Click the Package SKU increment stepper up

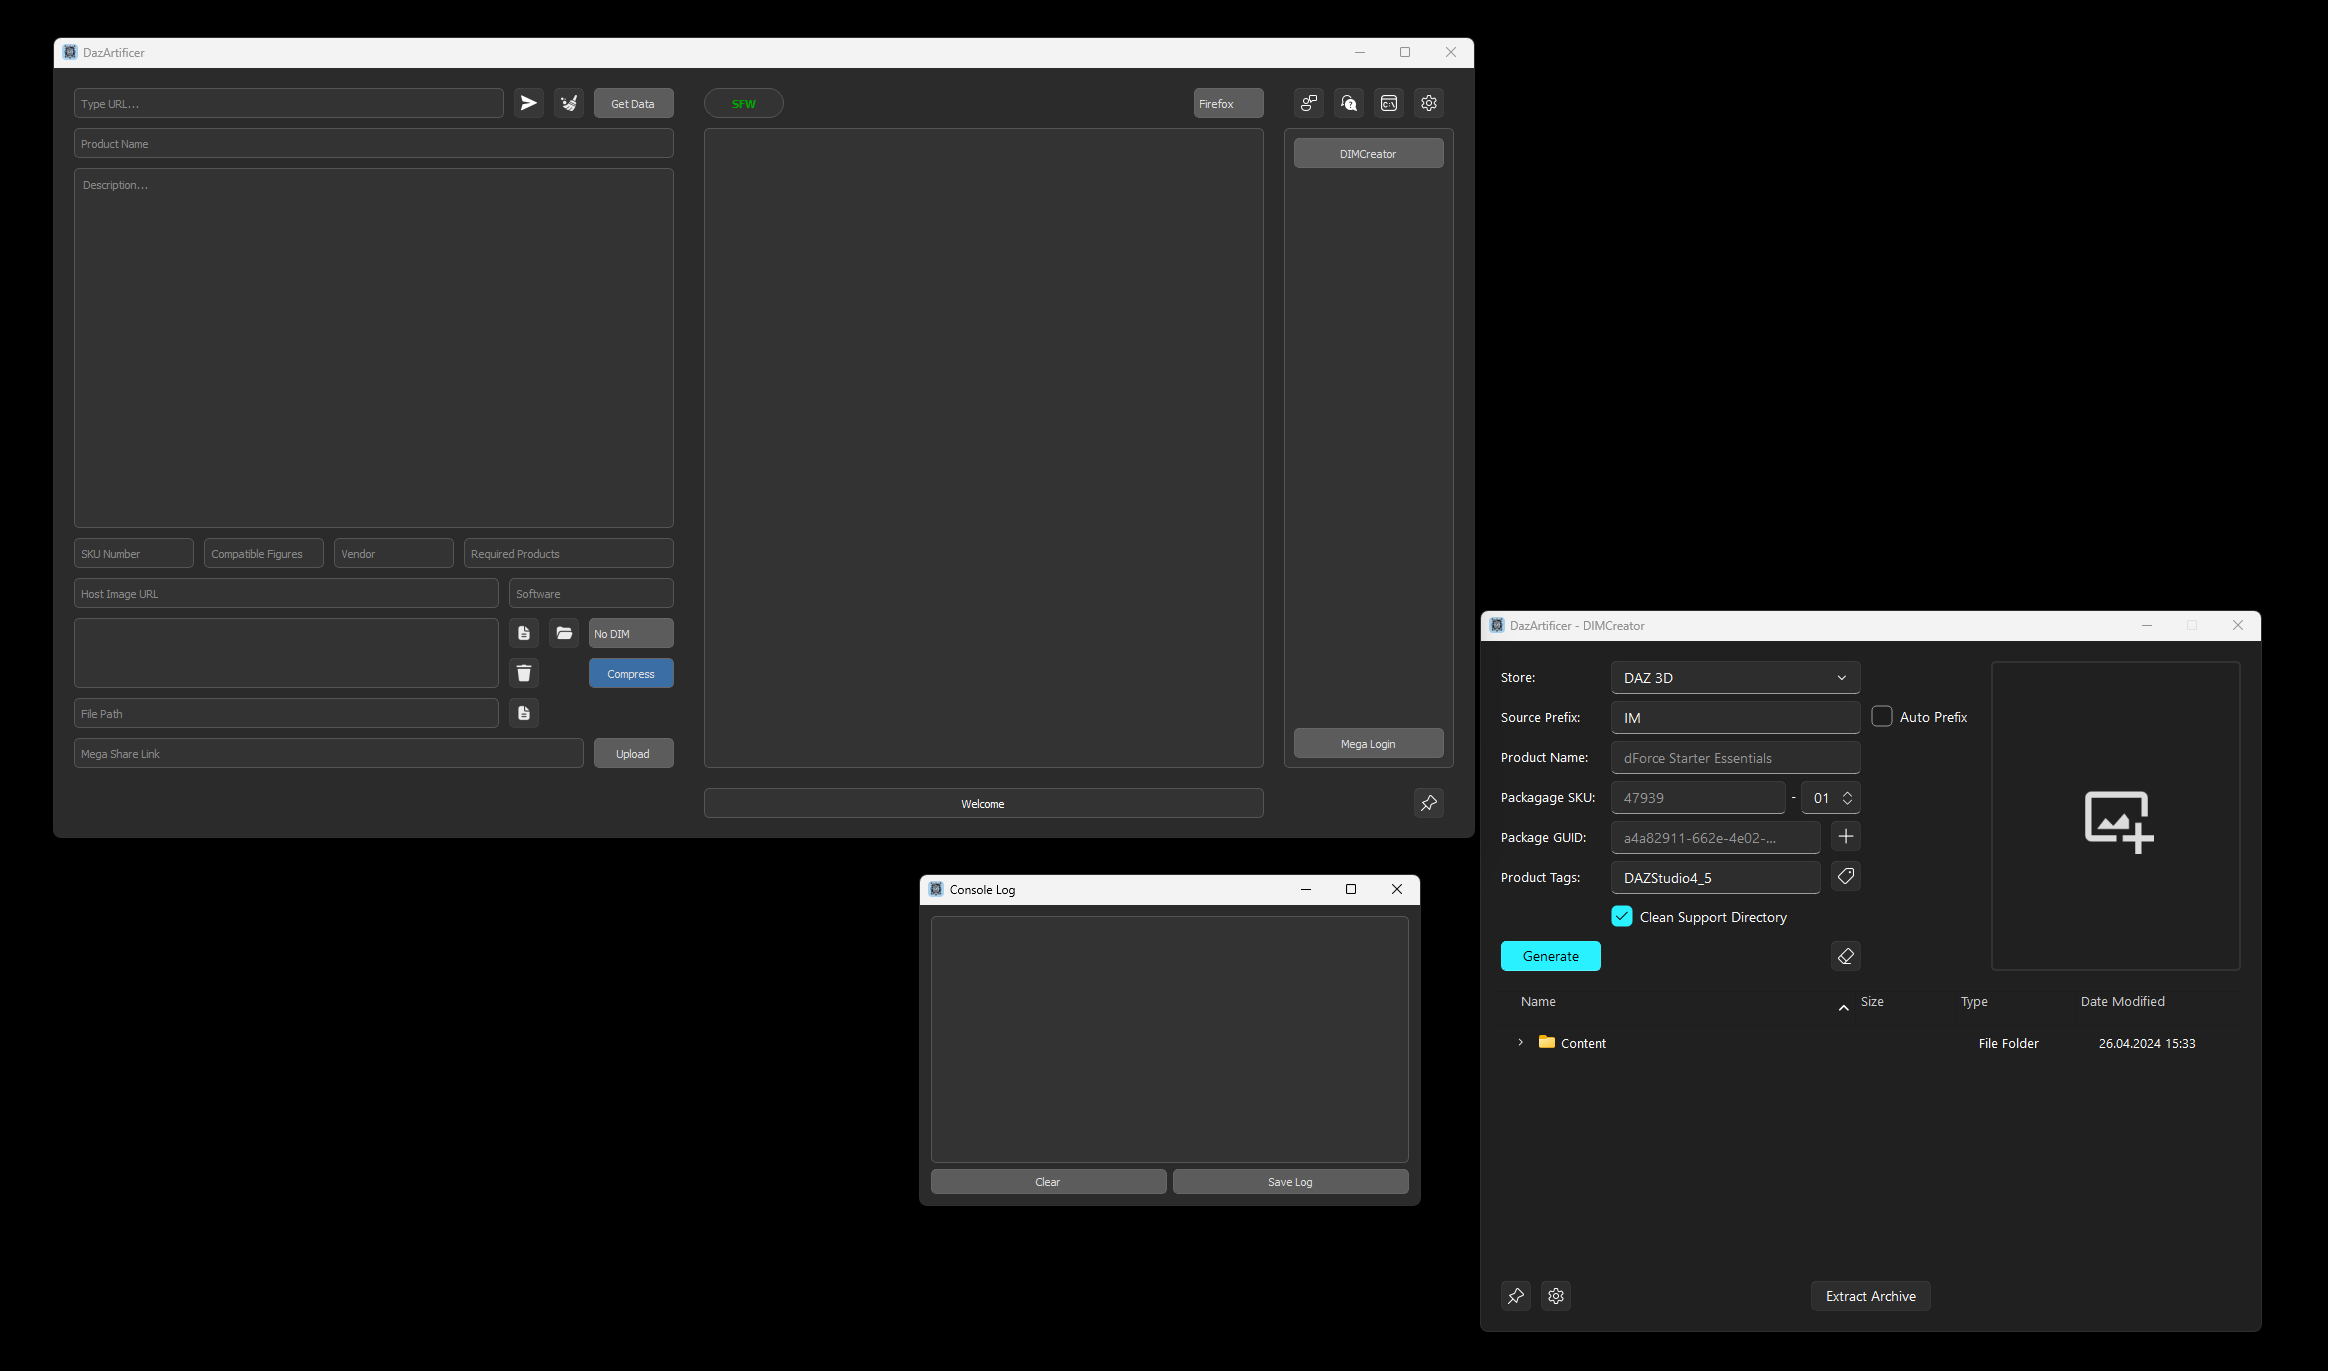pyautogui.click(x=1847, y=793)
